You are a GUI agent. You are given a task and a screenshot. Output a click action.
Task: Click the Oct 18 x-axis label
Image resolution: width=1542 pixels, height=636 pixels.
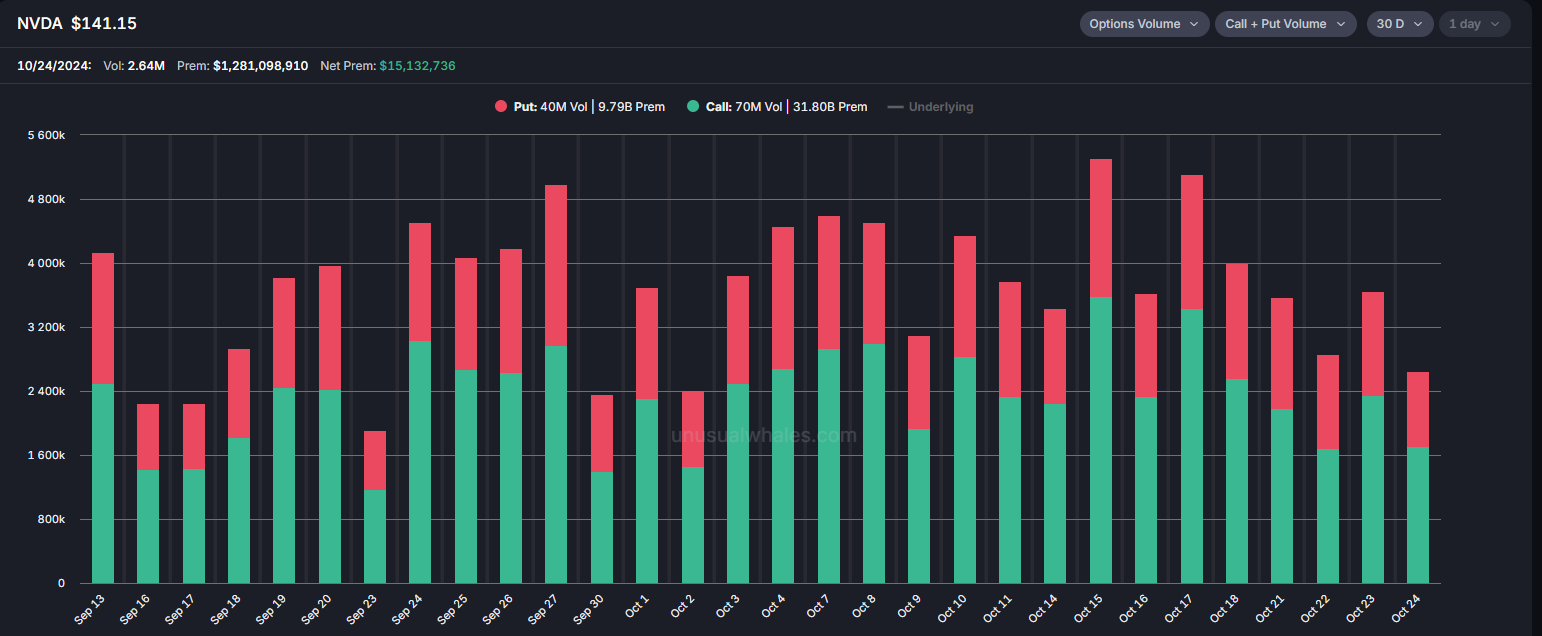tap(1224, 608)
